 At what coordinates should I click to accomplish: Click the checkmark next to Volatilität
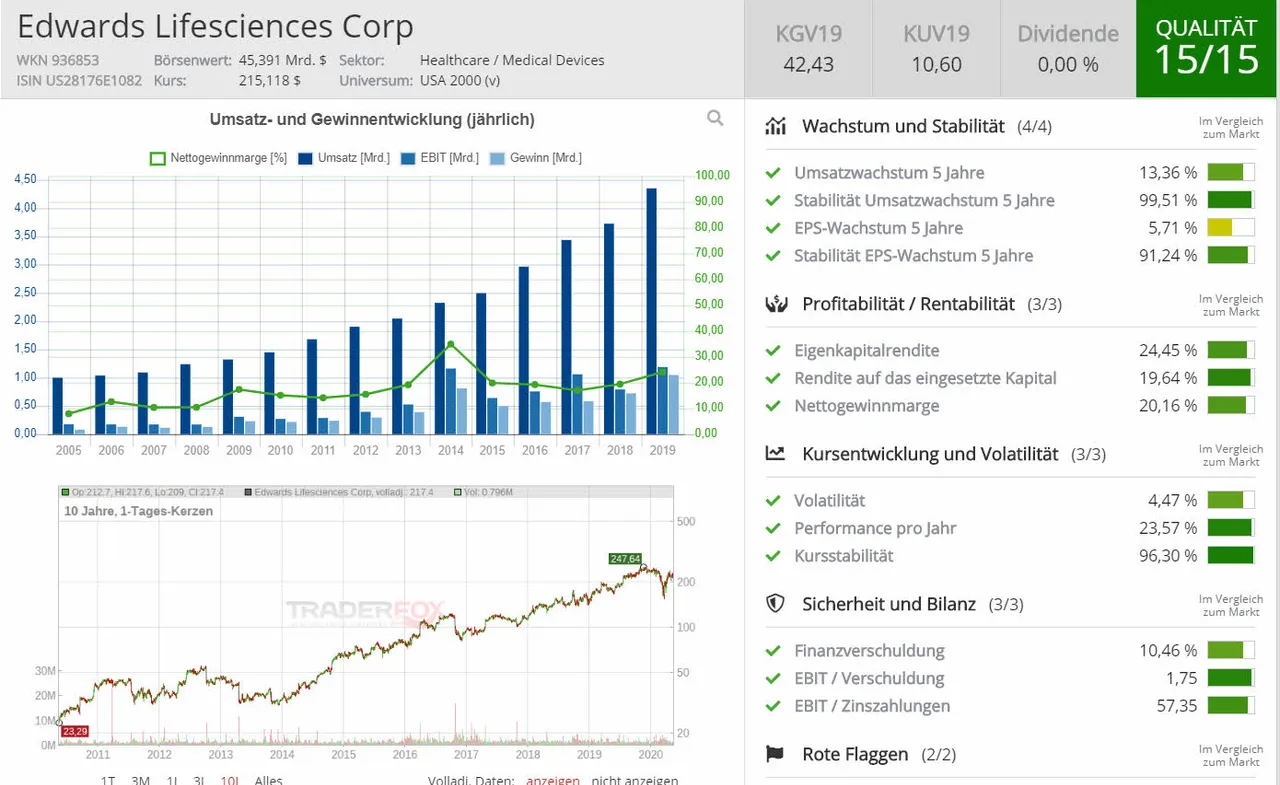click(x=773, y=501)
